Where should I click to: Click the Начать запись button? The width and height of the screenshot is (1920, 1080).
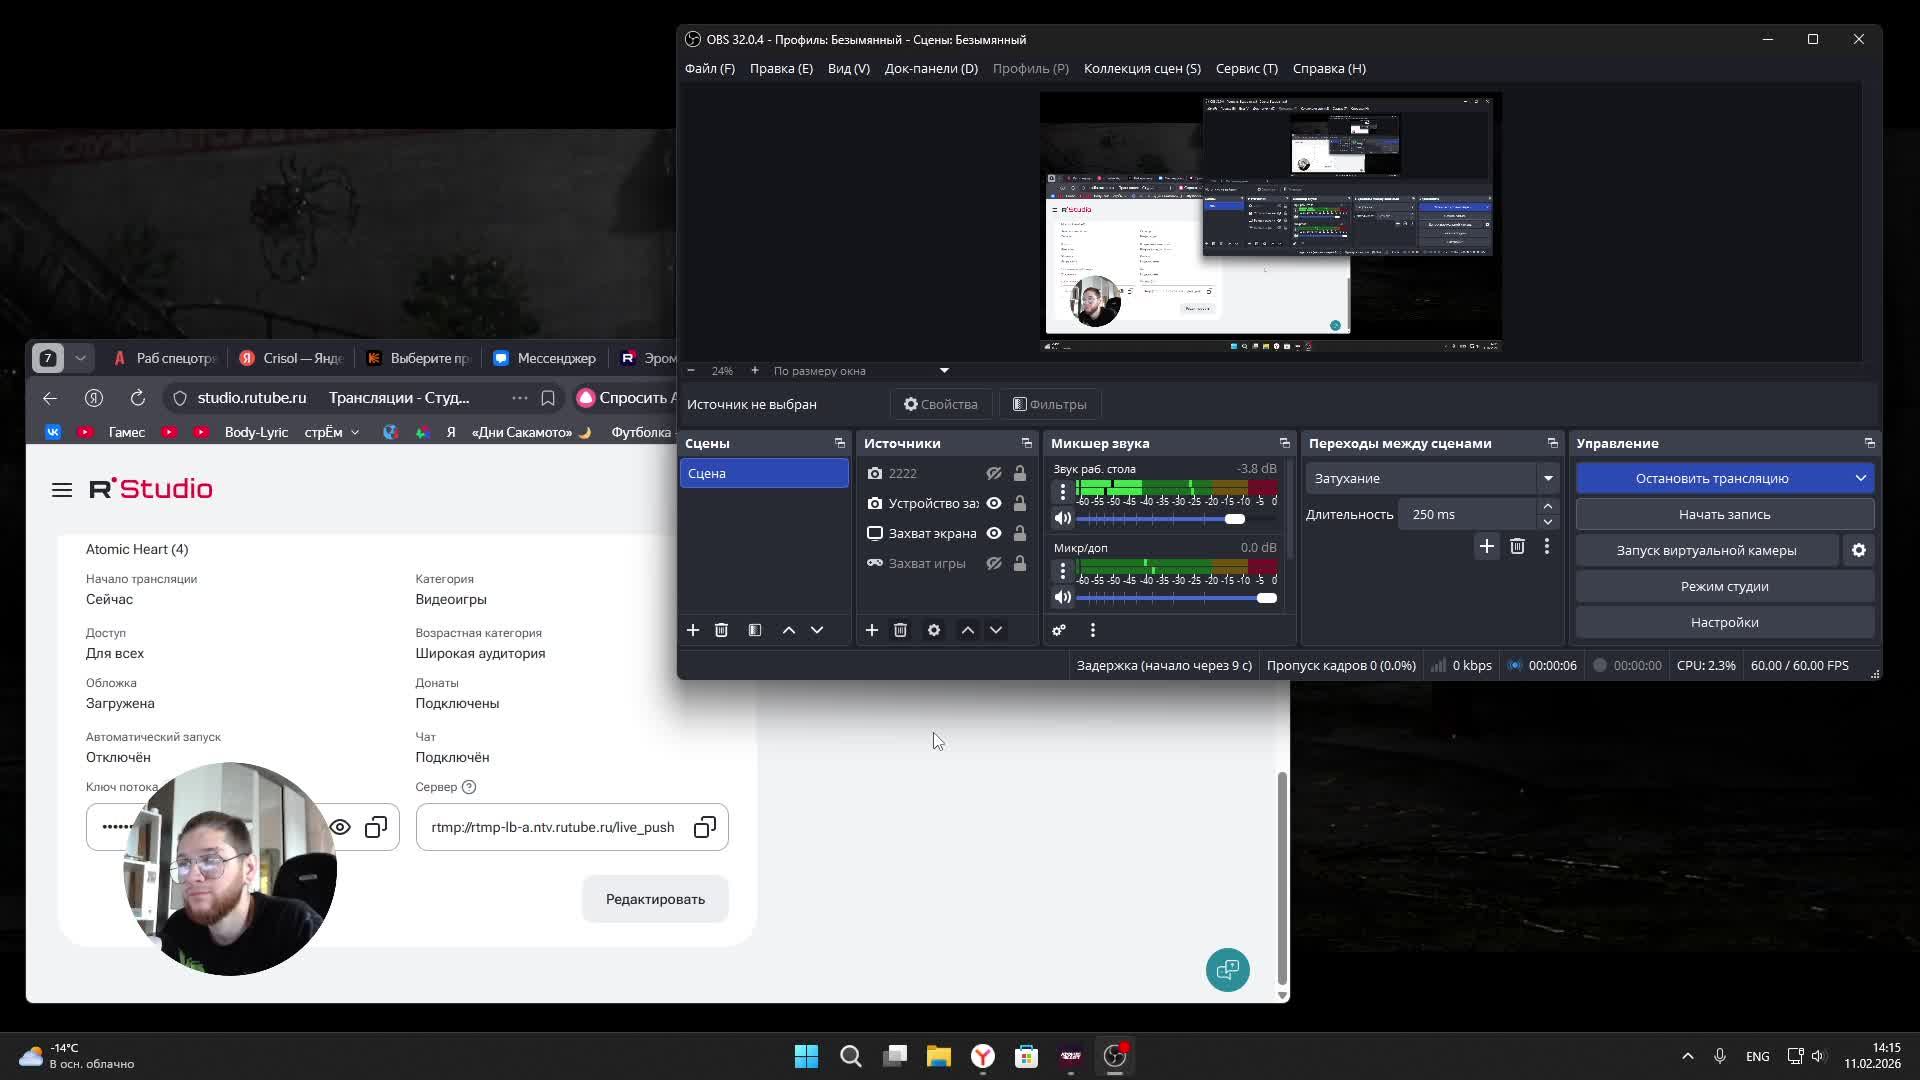click(1723, 514)
